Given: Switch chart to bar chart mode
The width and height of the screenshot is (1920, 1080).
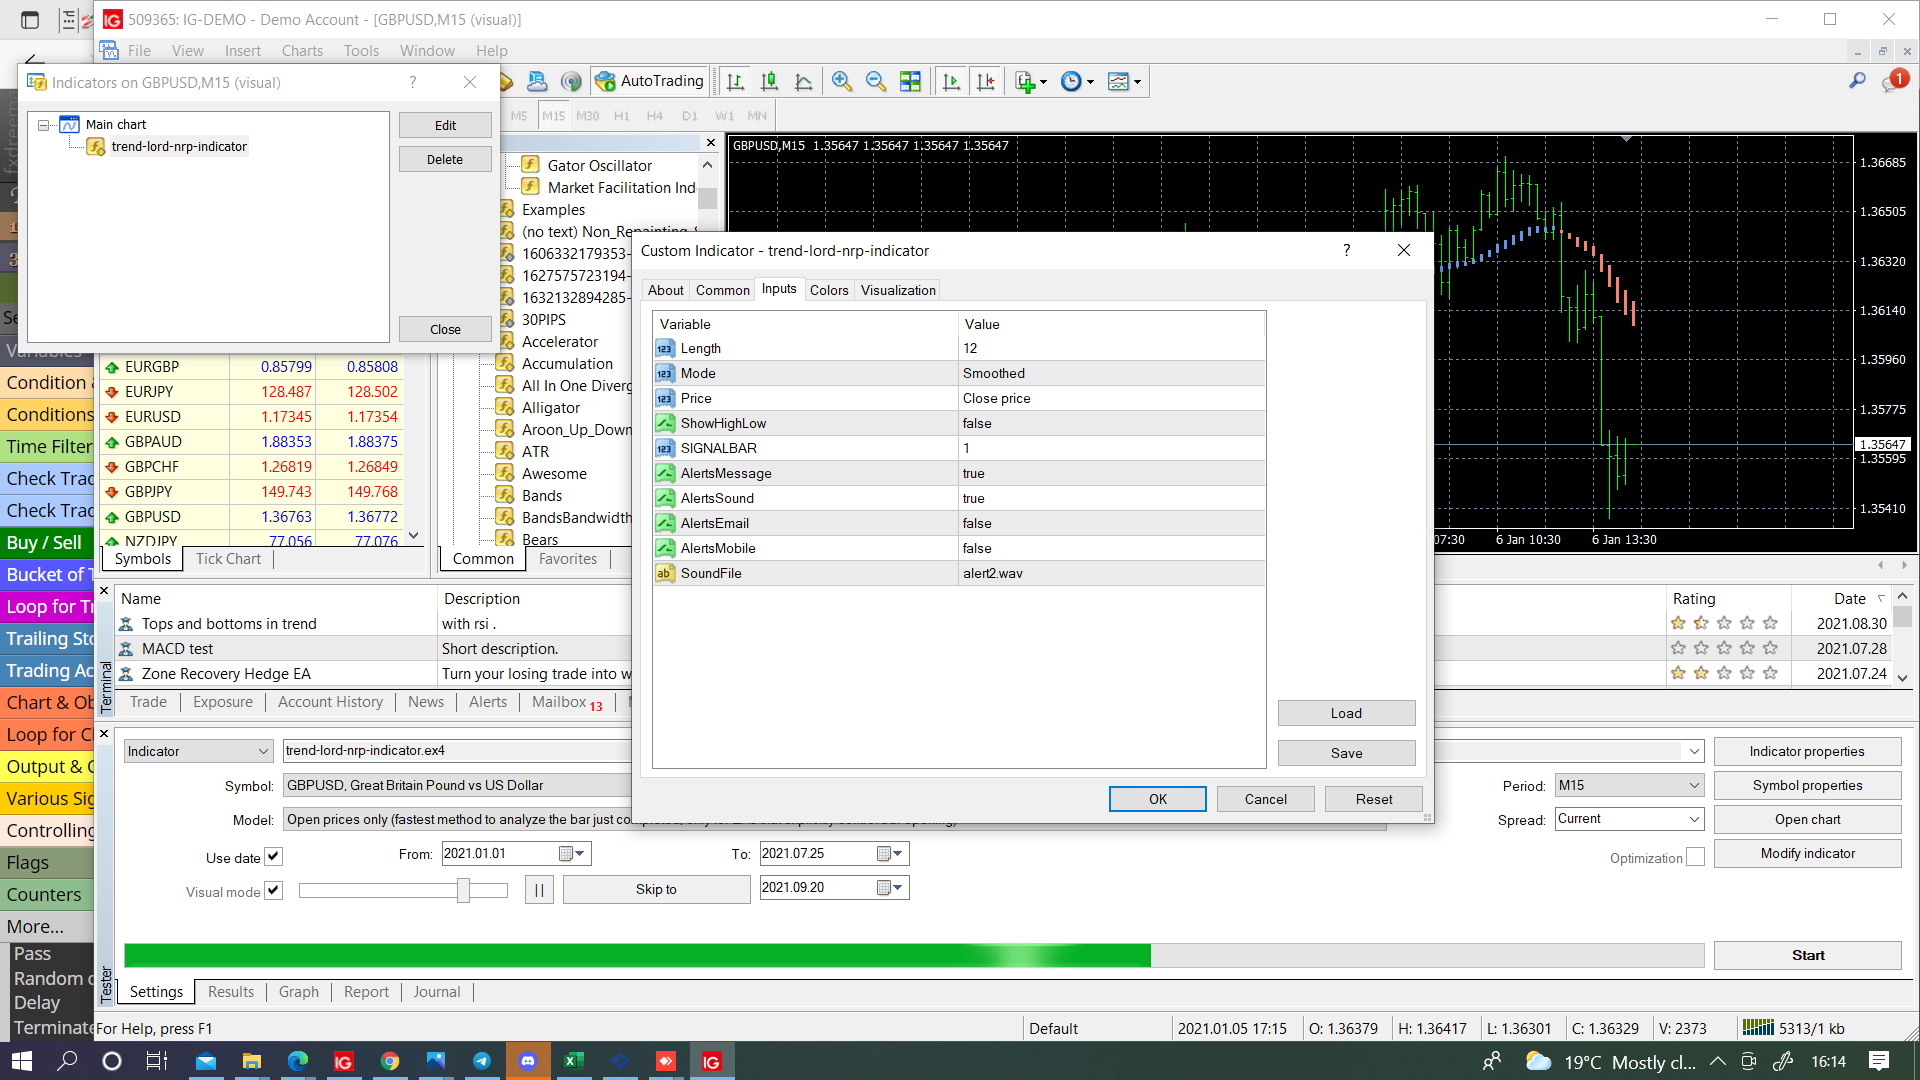Looking at the screenshot, I should tap(735, 81).
